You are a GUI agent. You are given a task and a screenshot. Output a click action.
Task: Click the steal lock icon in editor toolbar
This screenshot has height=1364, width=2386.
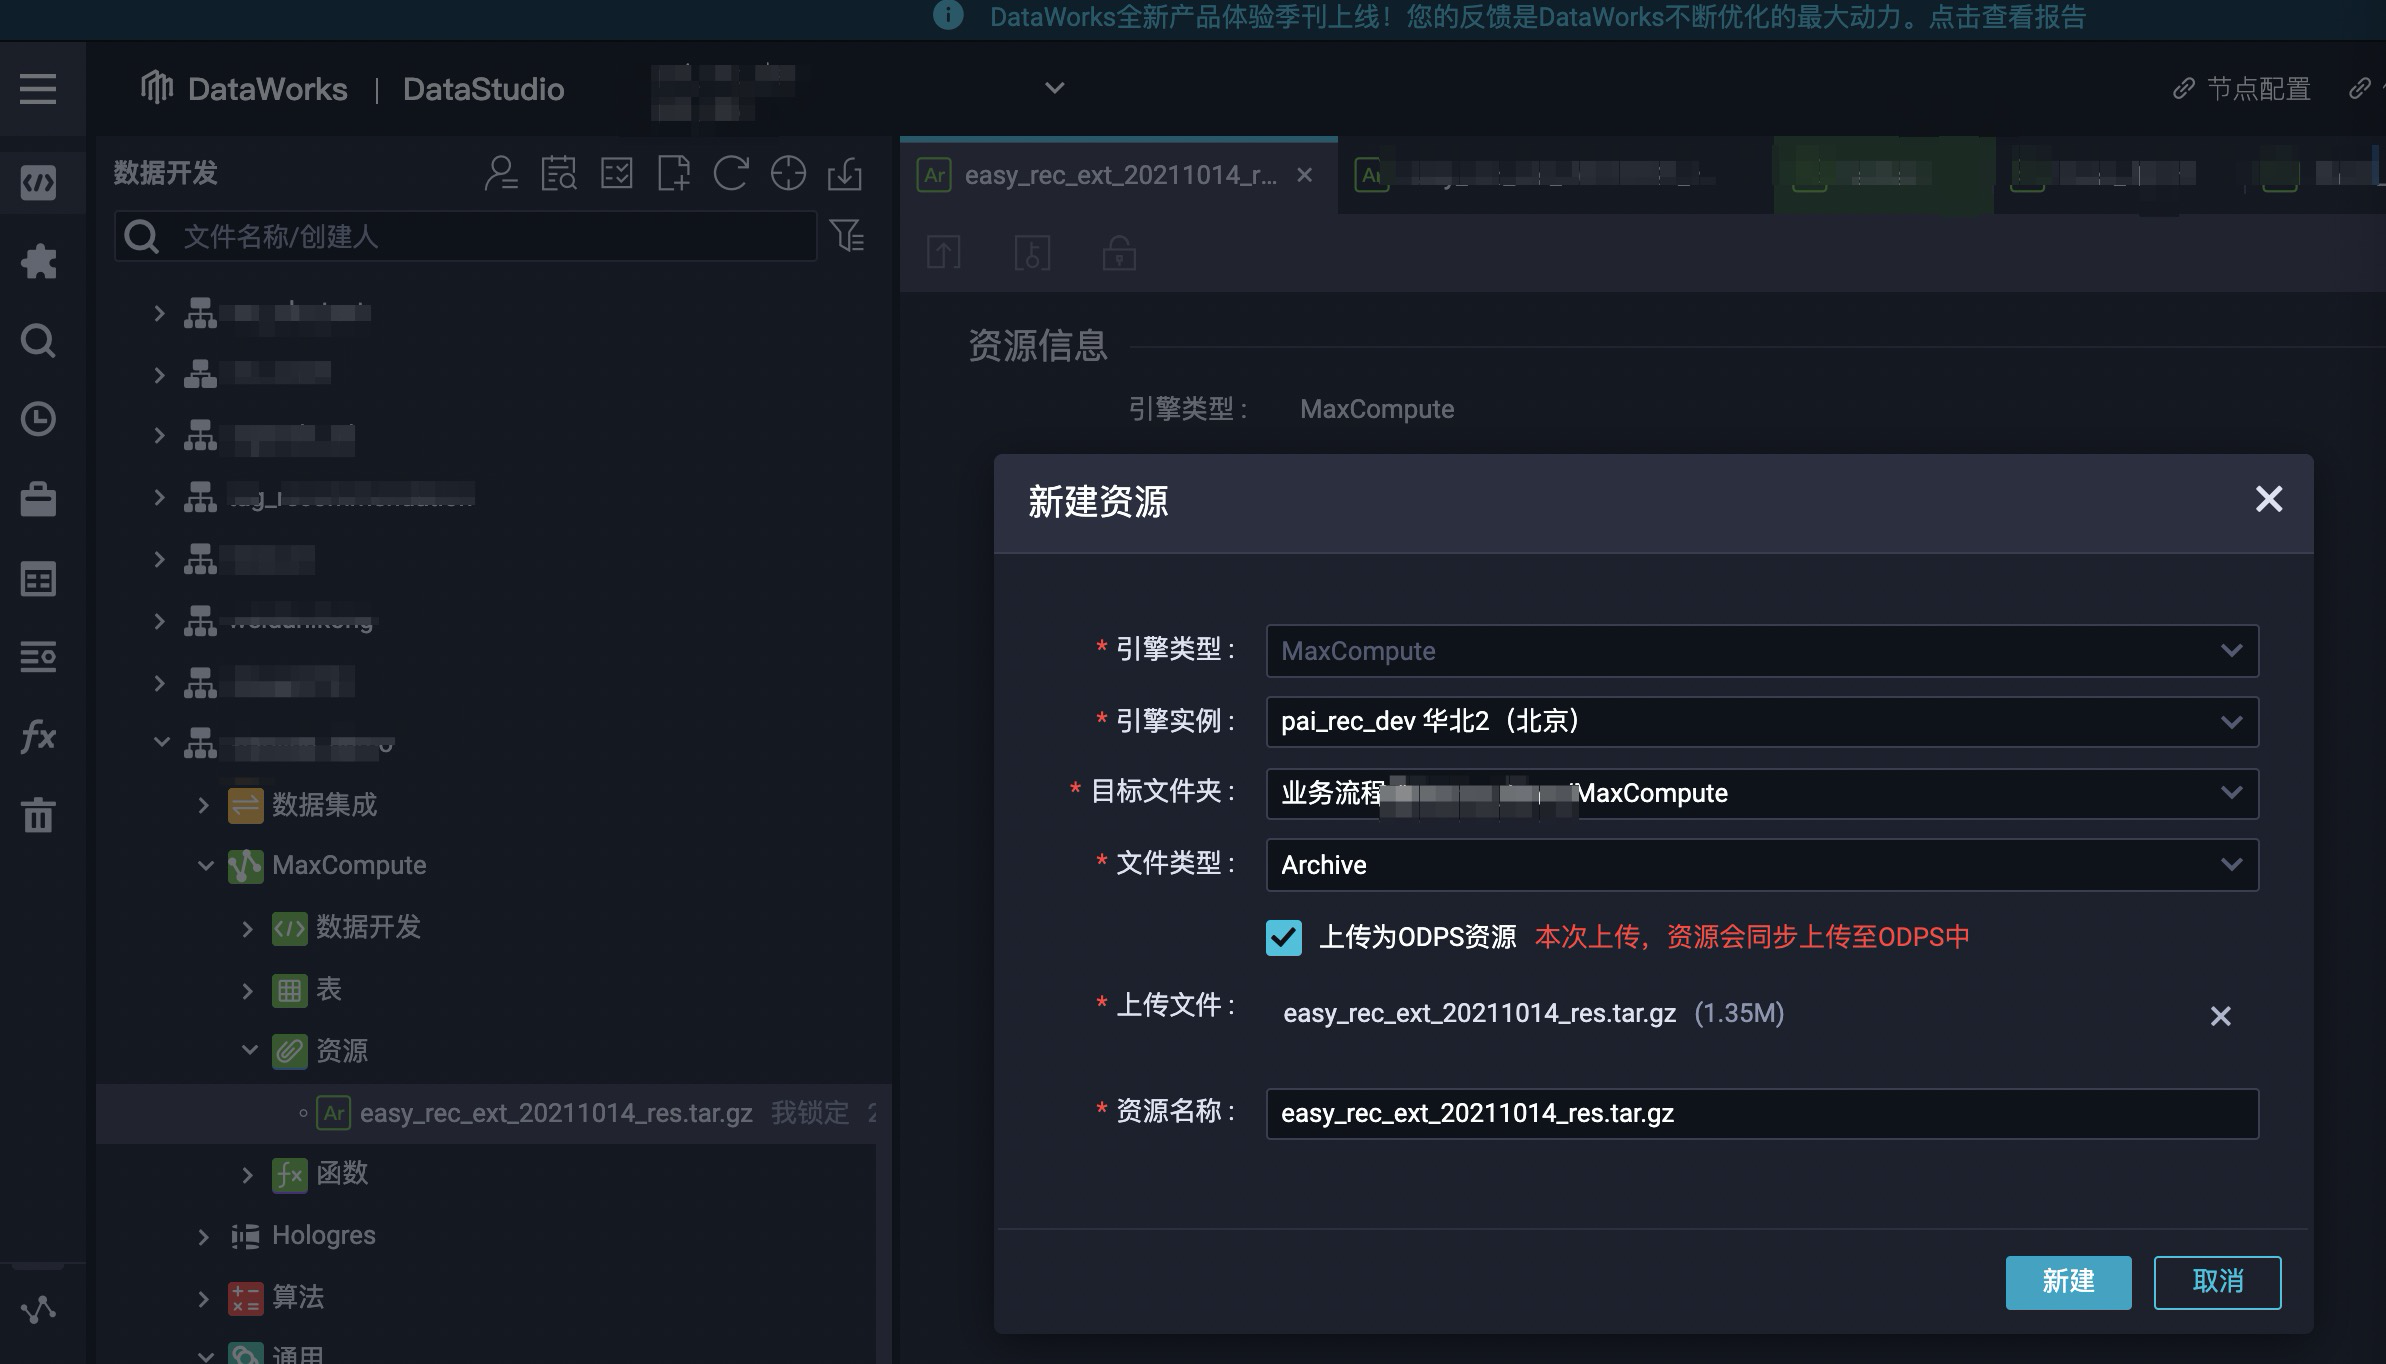1032,252
